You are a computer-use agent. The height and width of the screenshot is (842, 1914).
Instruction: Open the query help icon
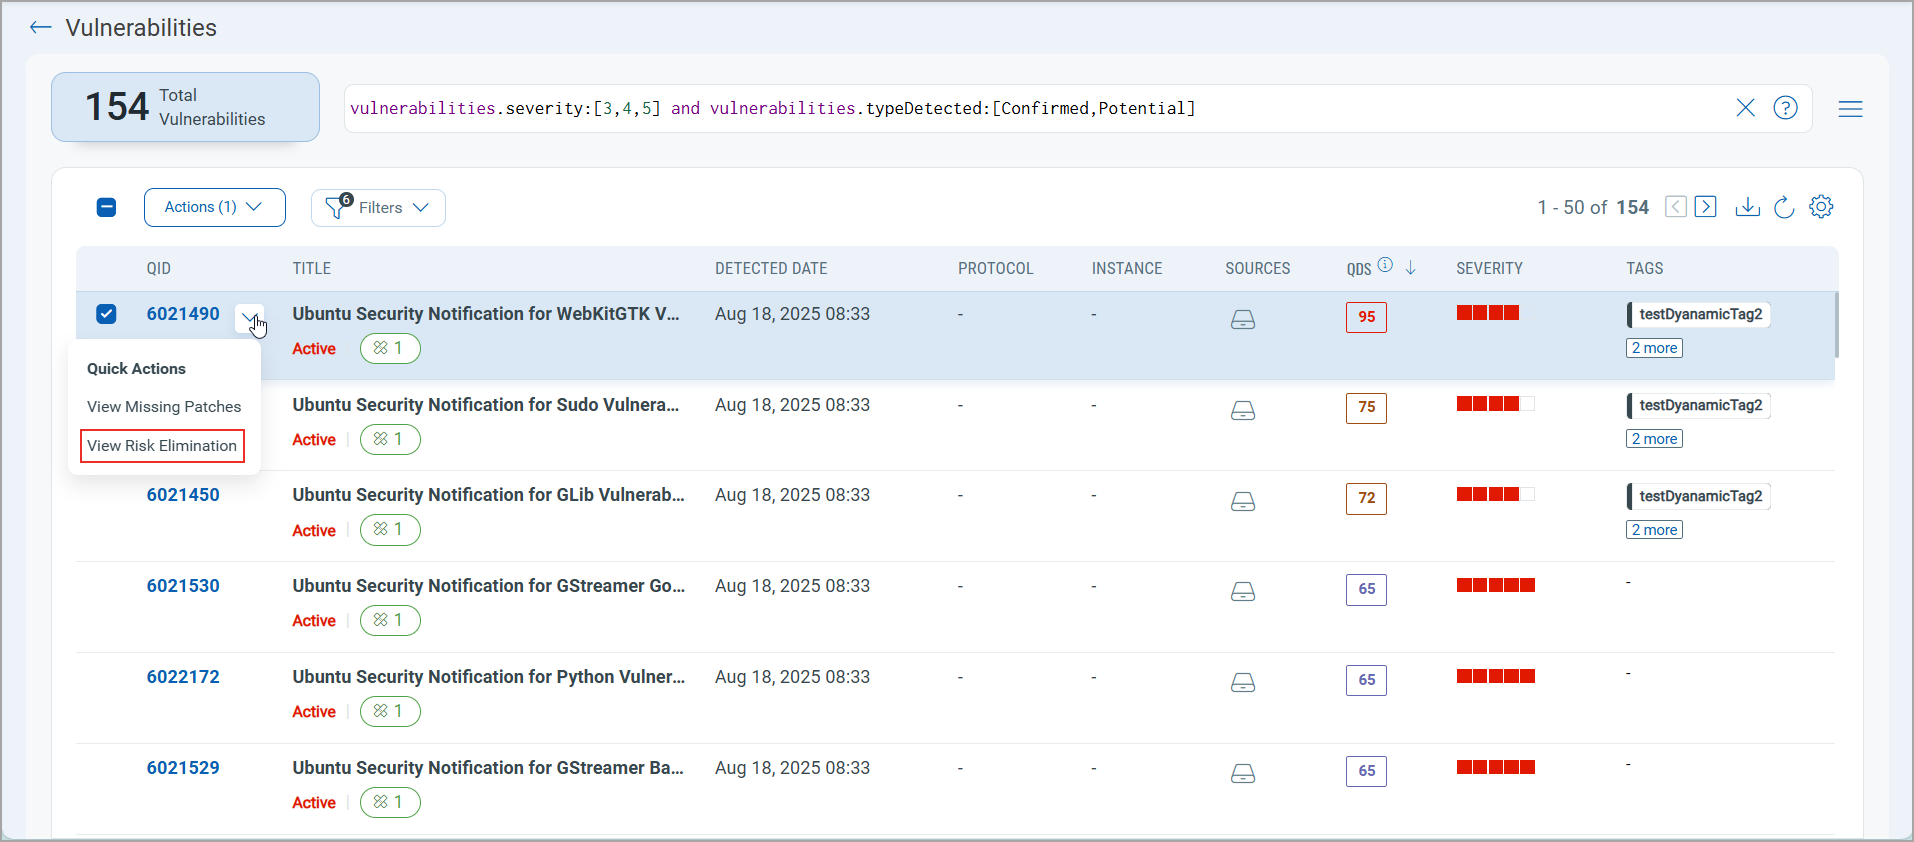pyautogui.click(x=1785, y=108)
